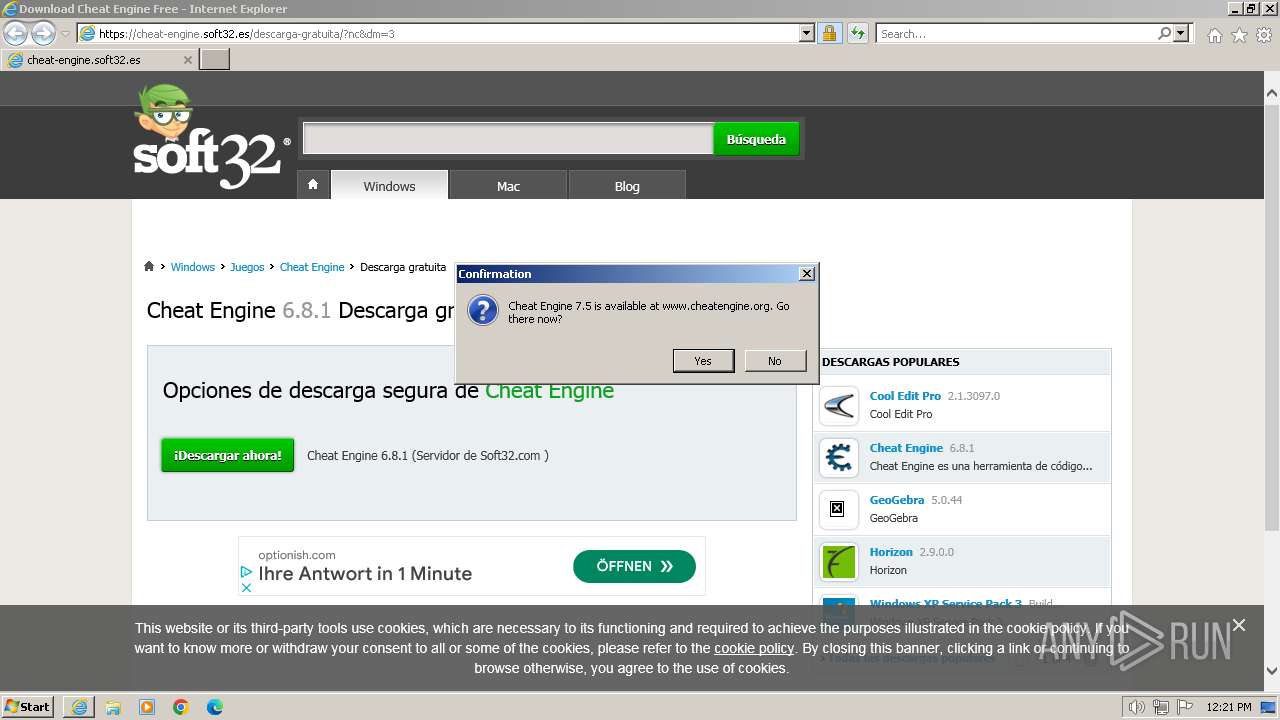The height and width of the screenshot is (720, 1280).
Task: Open the Cool Edit Pro link
Action: coord(905,396)
